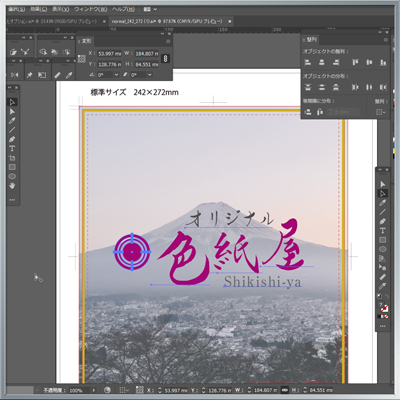Open workspace switcher dropdown in menu bar
This screenshot has width=400, height=400.
[150, 9]
